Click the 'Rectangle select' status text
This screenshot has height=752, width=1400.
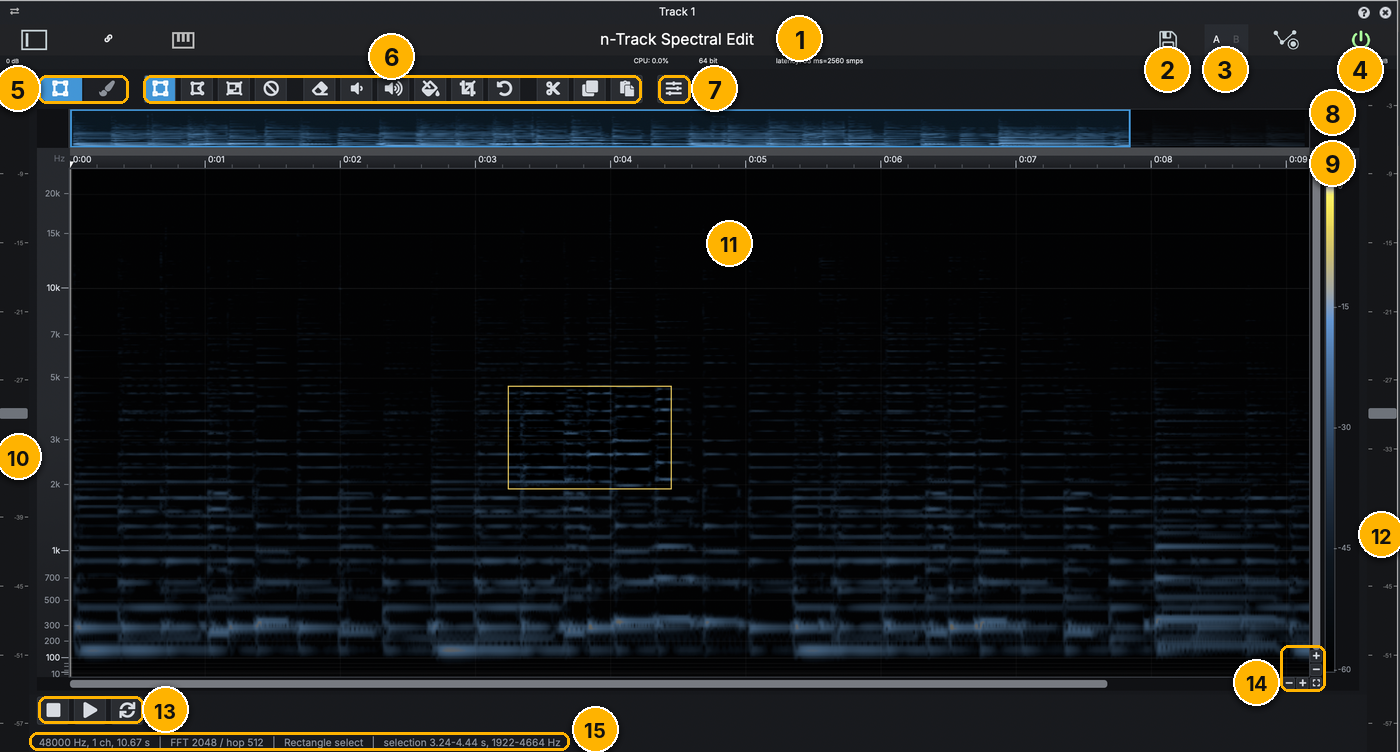click(x=323, y=743)
